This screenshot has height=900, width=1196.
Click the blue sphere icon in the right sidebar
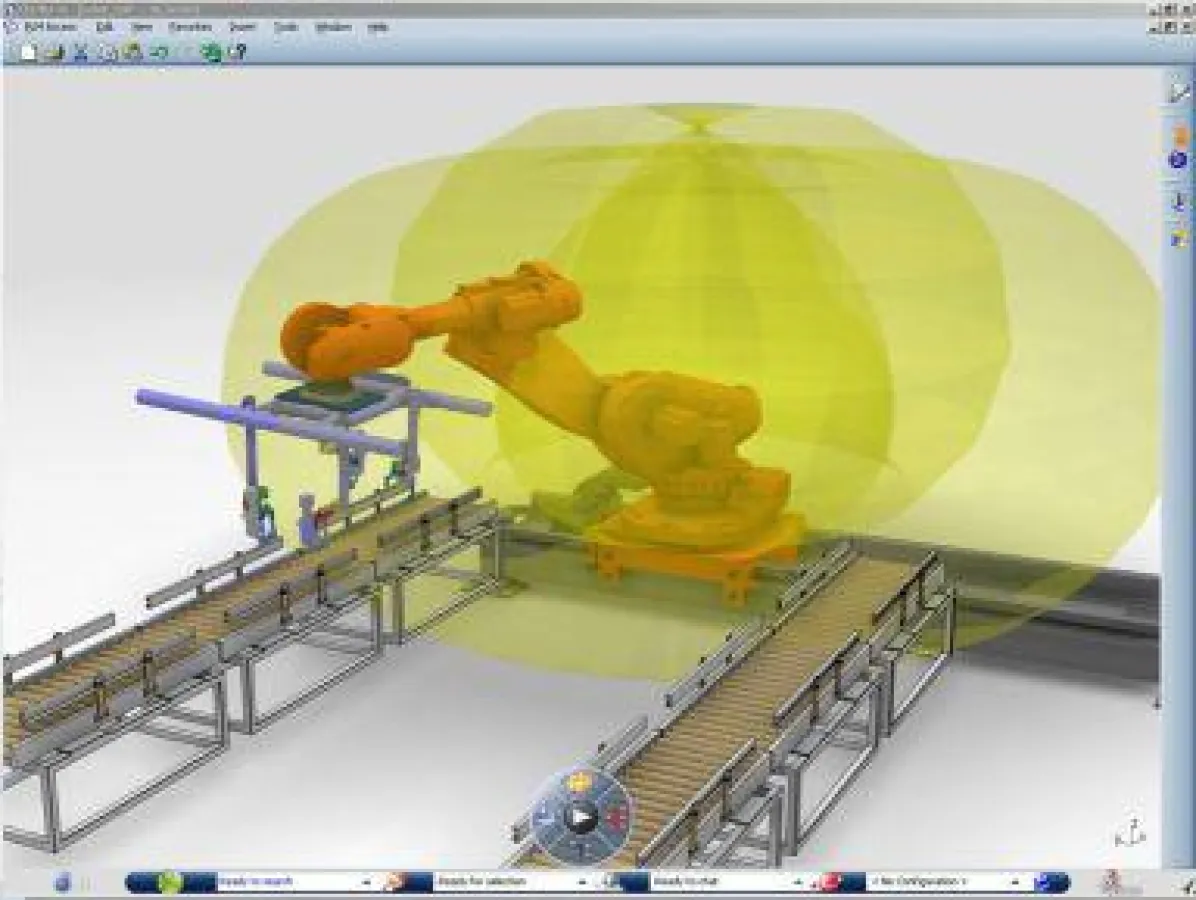[1178, 160]
